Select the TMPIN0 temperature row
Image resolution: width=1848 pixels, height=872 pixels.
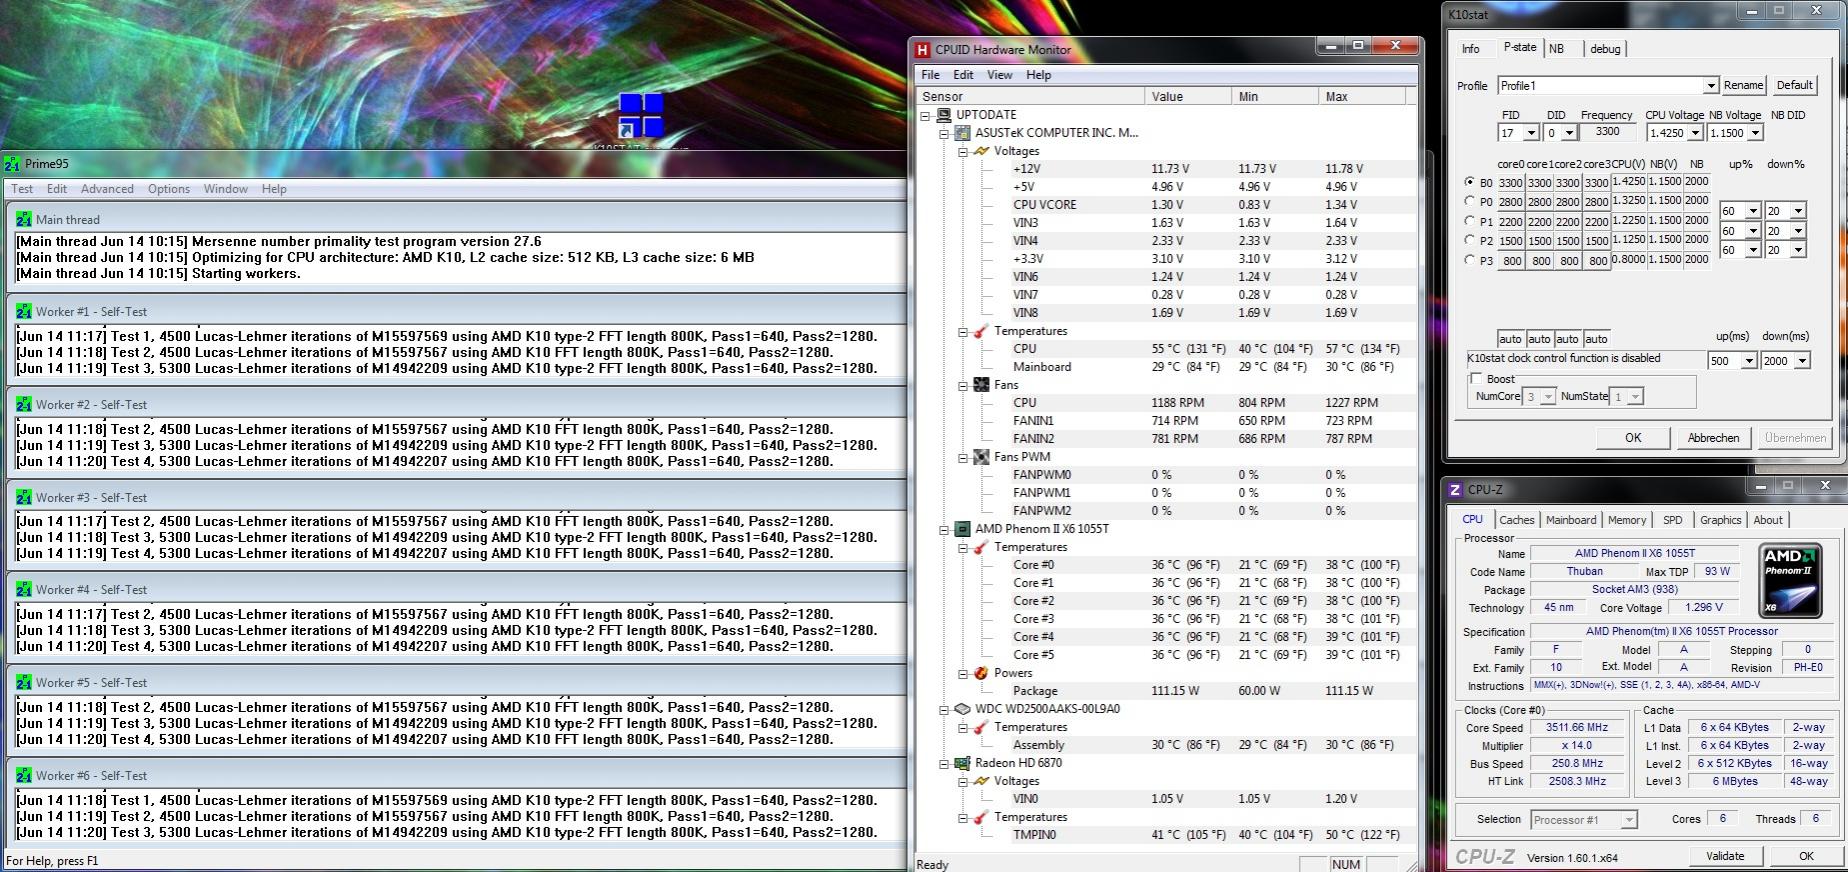tap(1165, 835)
